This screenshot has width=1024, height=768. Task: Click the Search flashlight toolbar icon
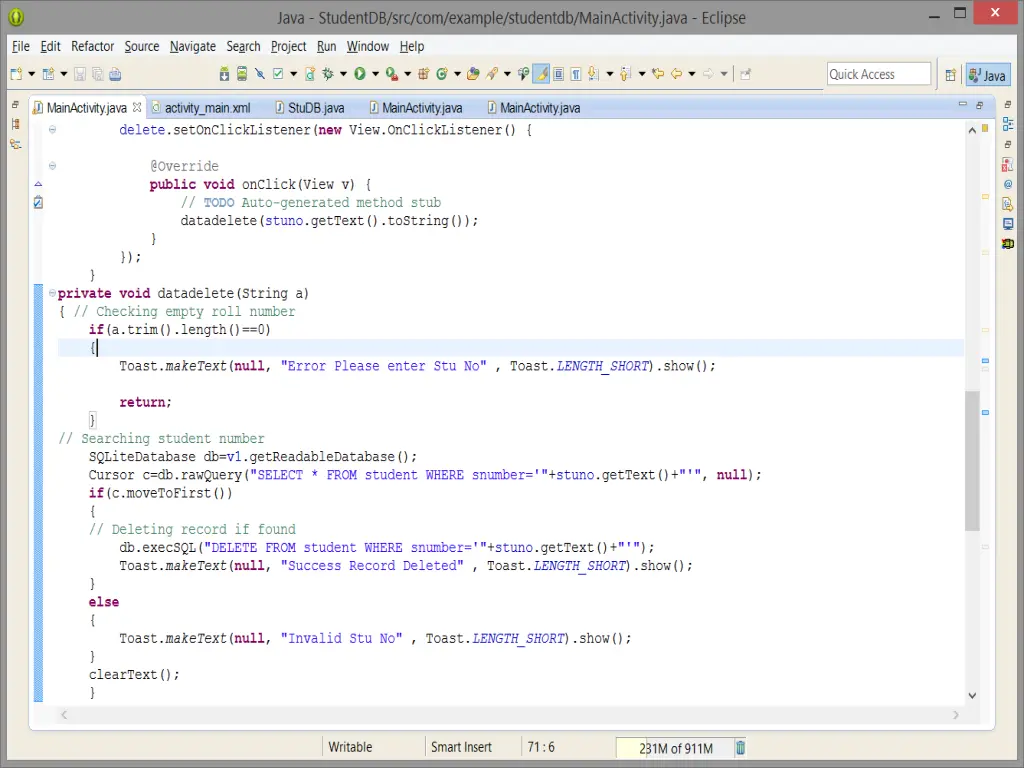(x=492, y=74)
